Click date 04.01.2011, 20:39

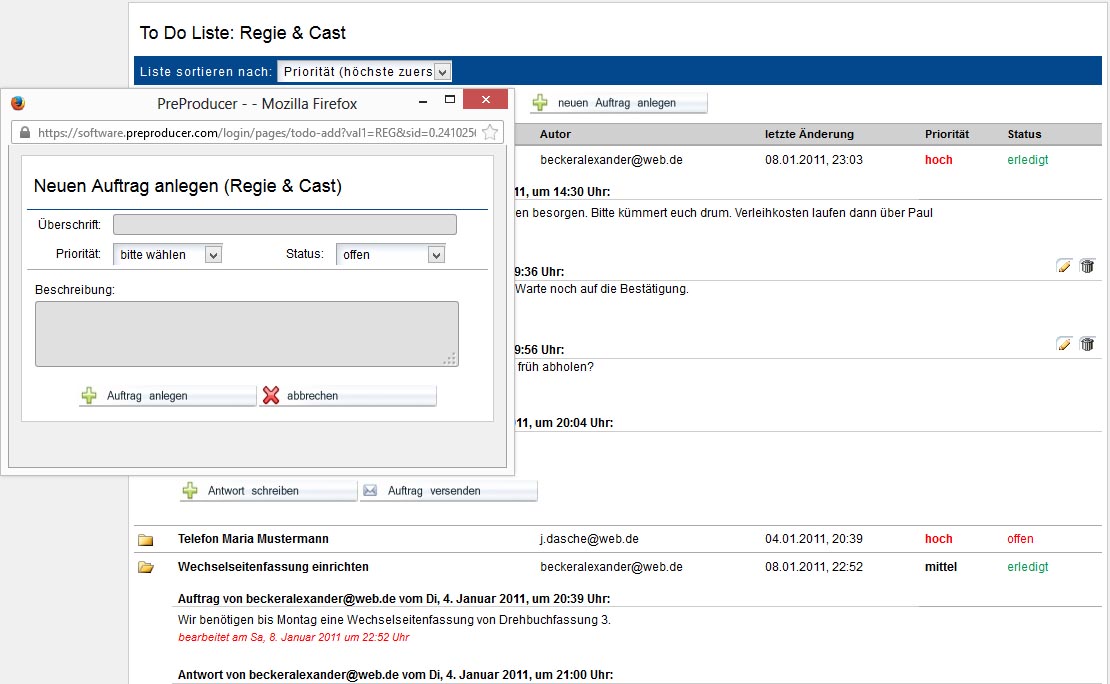[813, 539]
